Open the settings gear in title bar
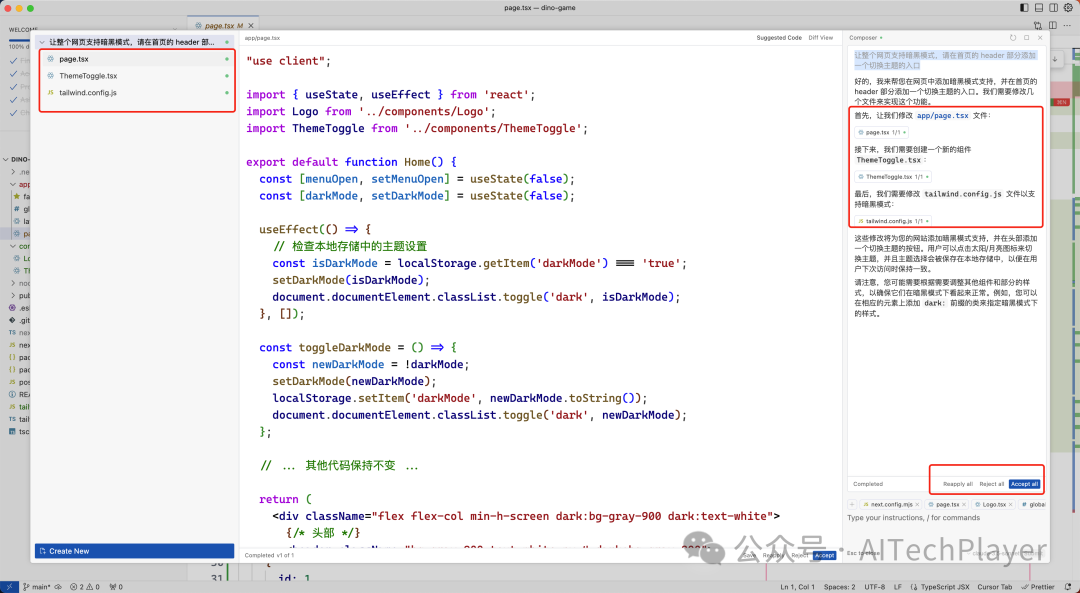1080x593 pixels. 1067,8
